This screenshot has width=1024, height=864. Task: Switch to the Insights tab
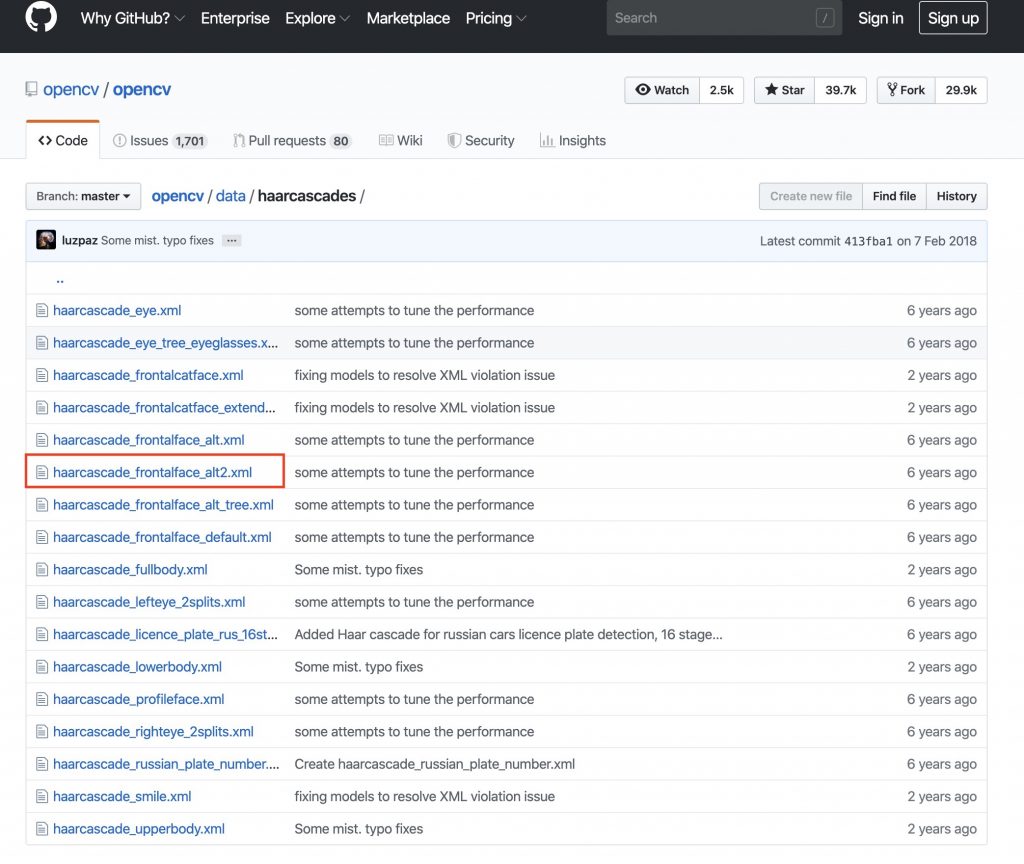(573, 140)
